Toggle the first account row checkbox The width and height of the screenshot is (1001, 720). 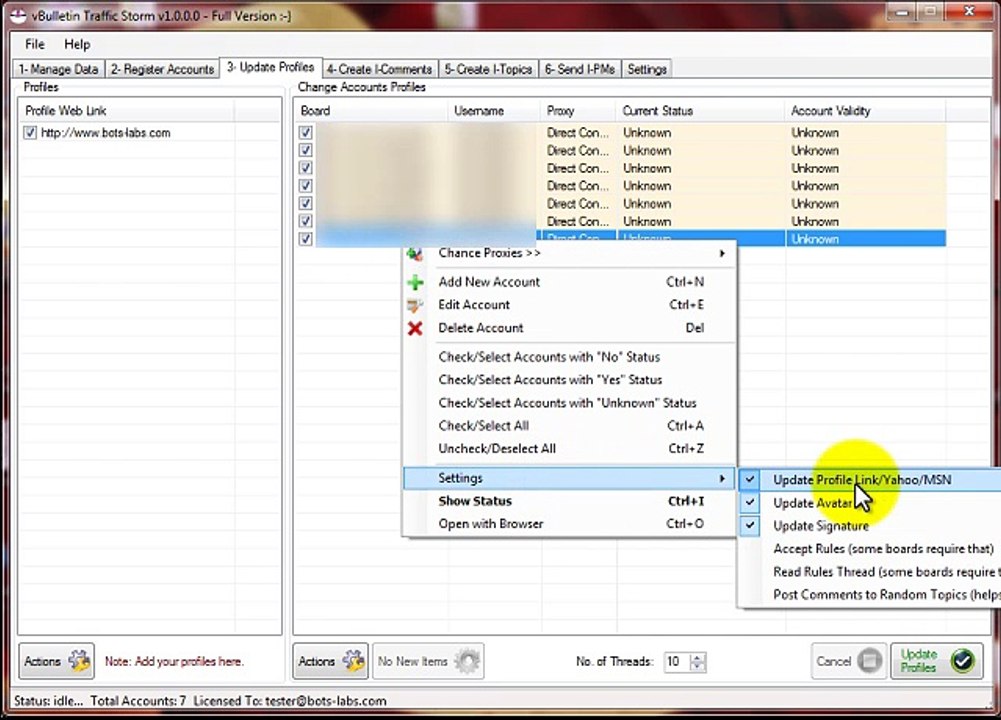tap(306, 133)
